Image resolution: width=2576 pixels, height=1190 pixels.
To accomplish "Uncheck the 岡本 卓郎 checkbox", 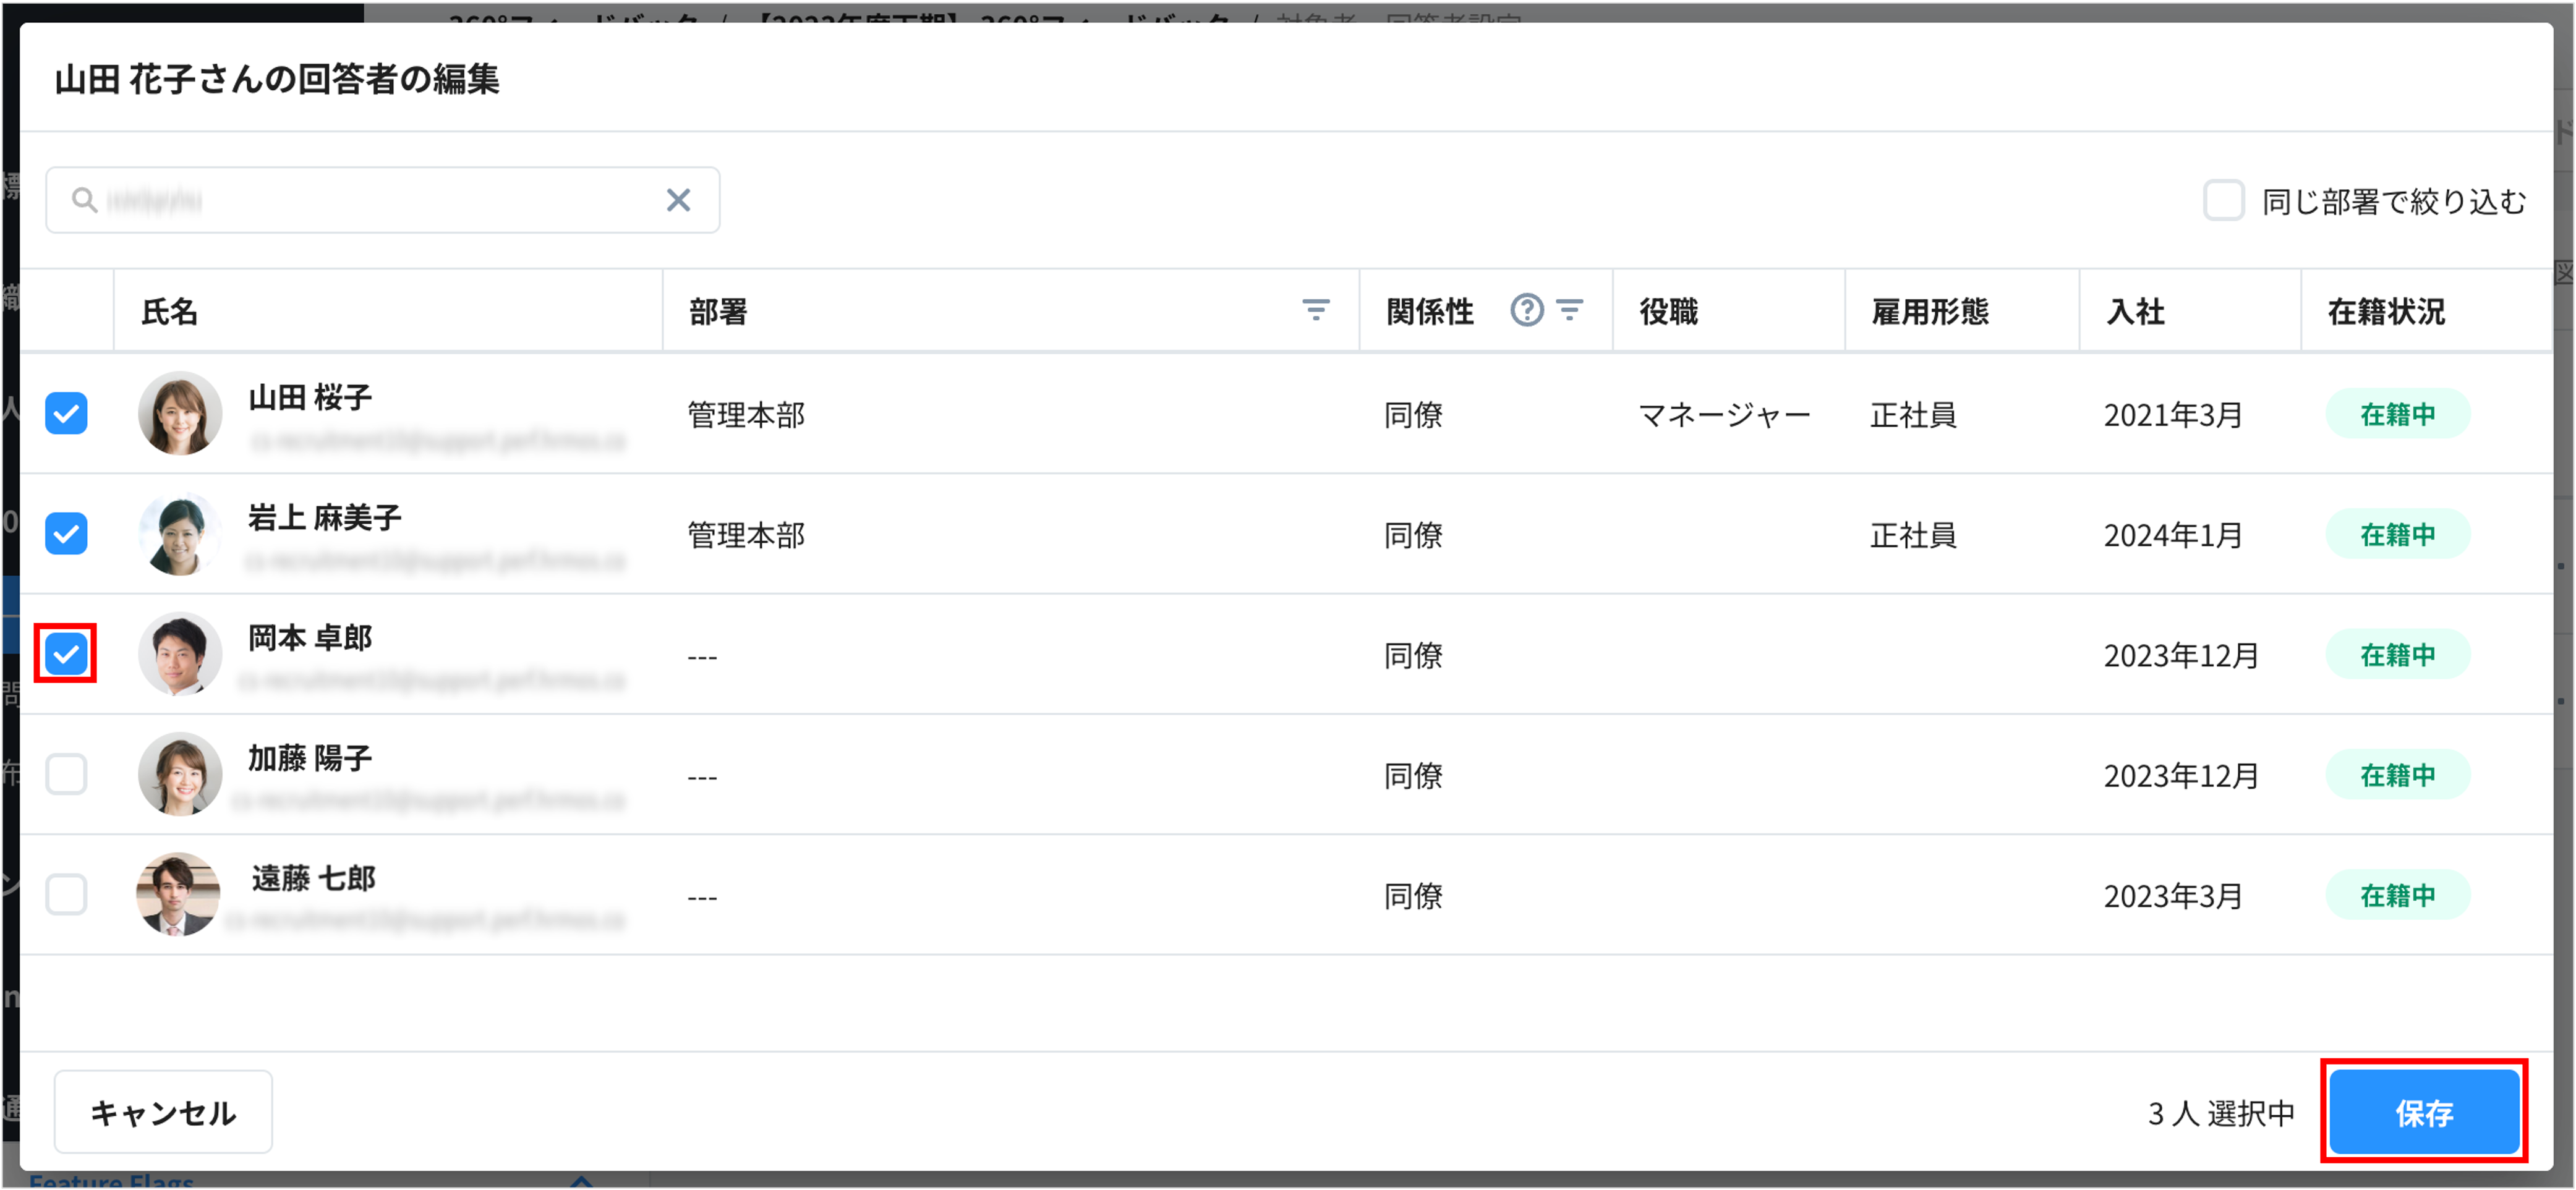I will [66, 654].
